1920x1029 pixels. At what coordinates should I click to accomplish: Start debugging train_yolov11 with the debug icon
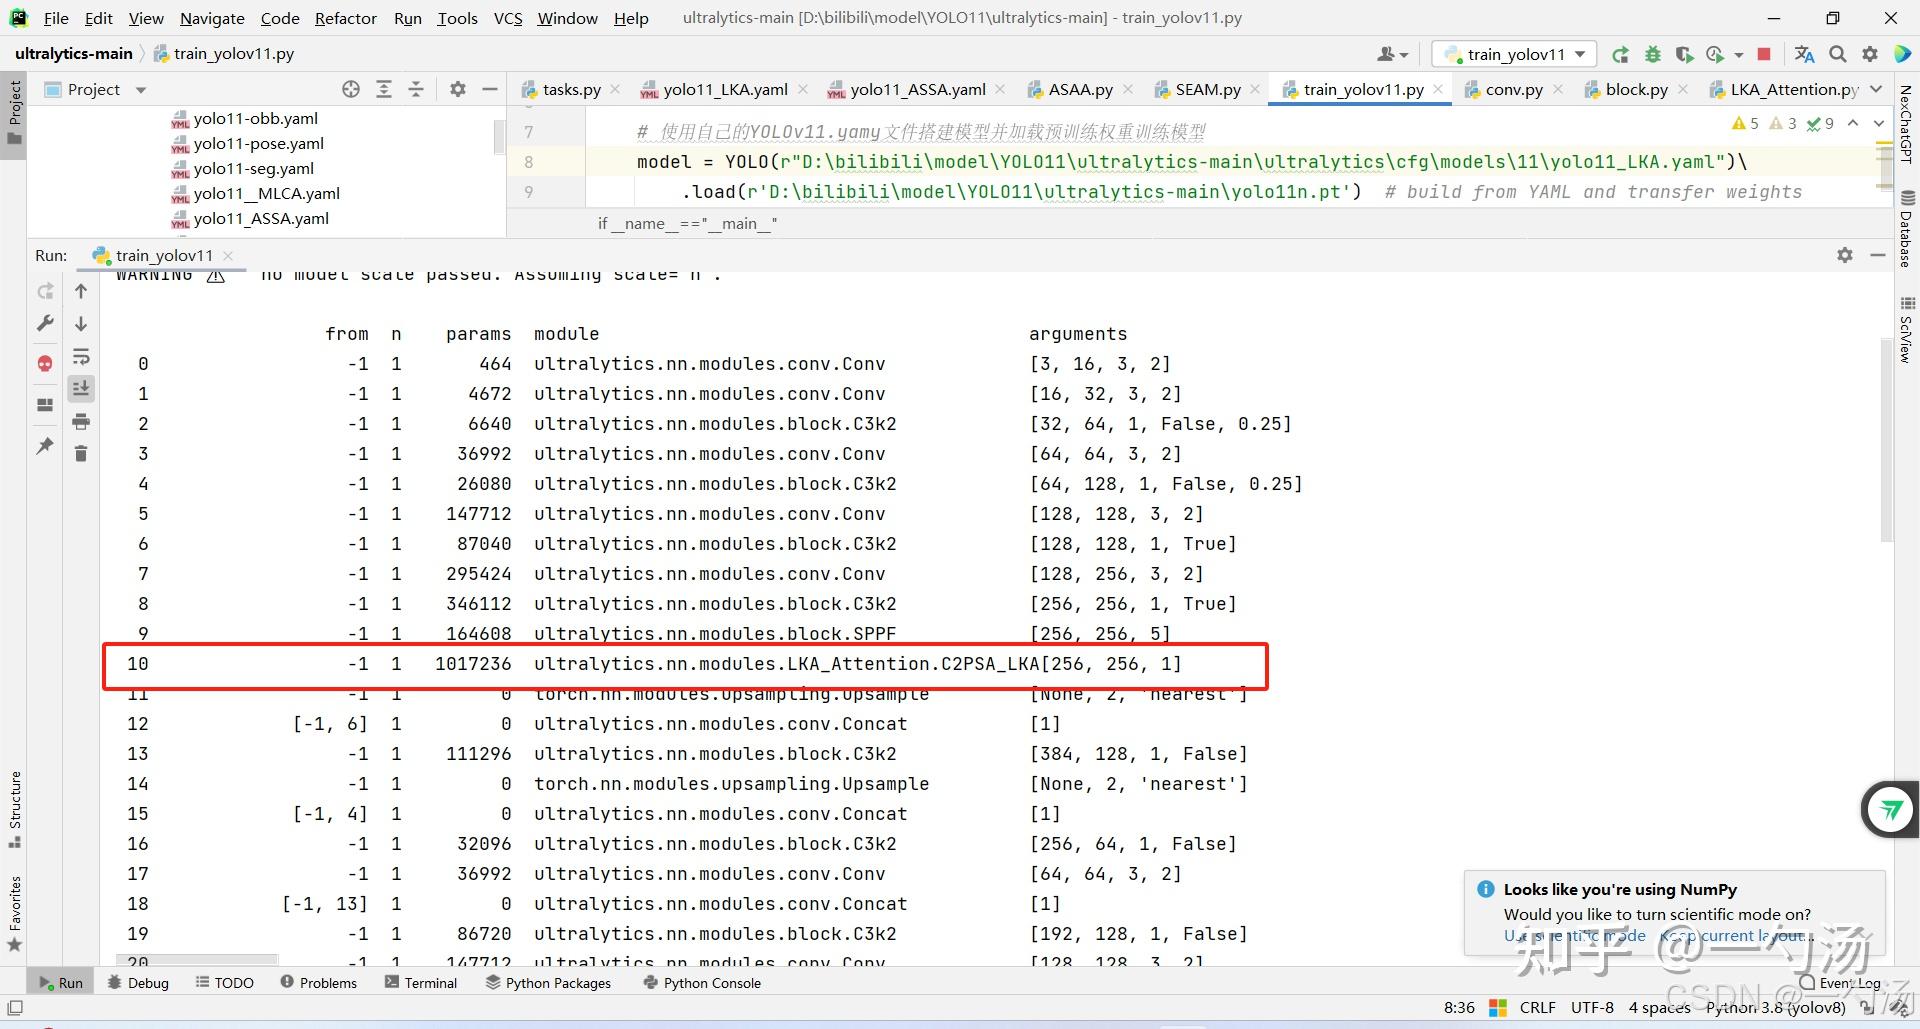(x=1653, y=53)
